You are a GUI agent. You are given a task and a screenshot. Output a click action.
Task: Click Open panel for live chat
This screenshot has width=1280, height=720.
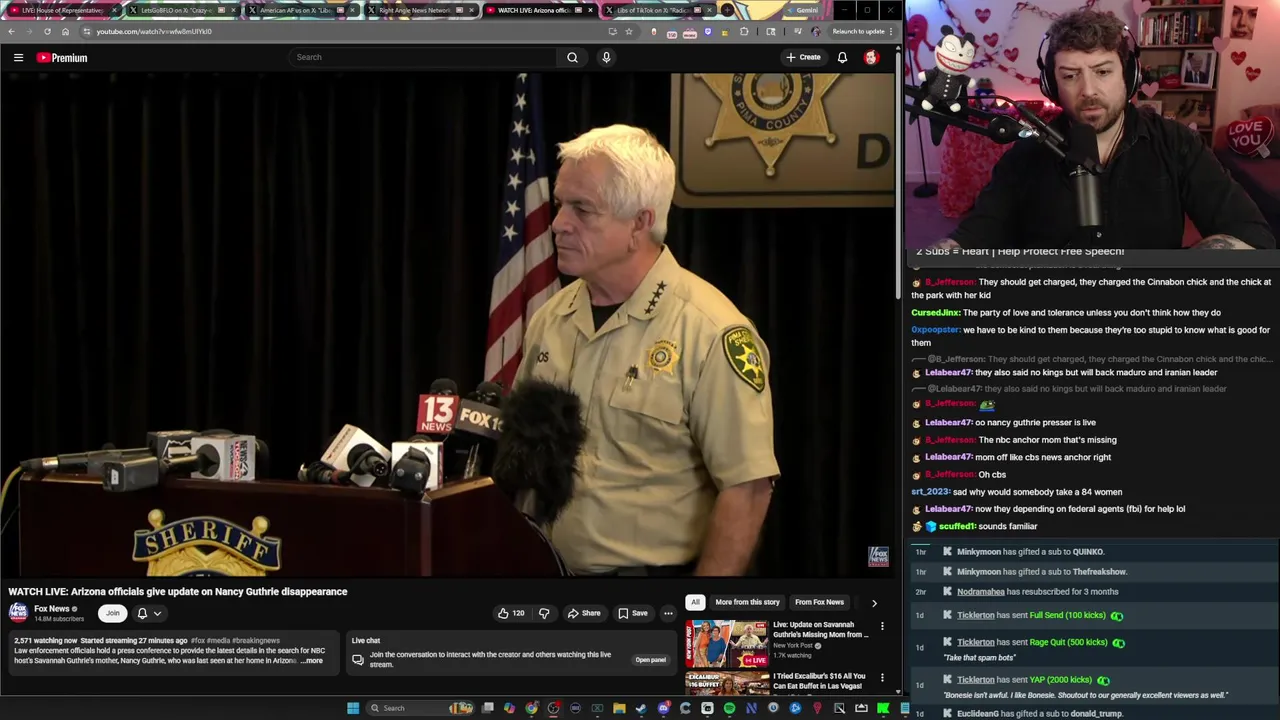click(x=650, y=660)
